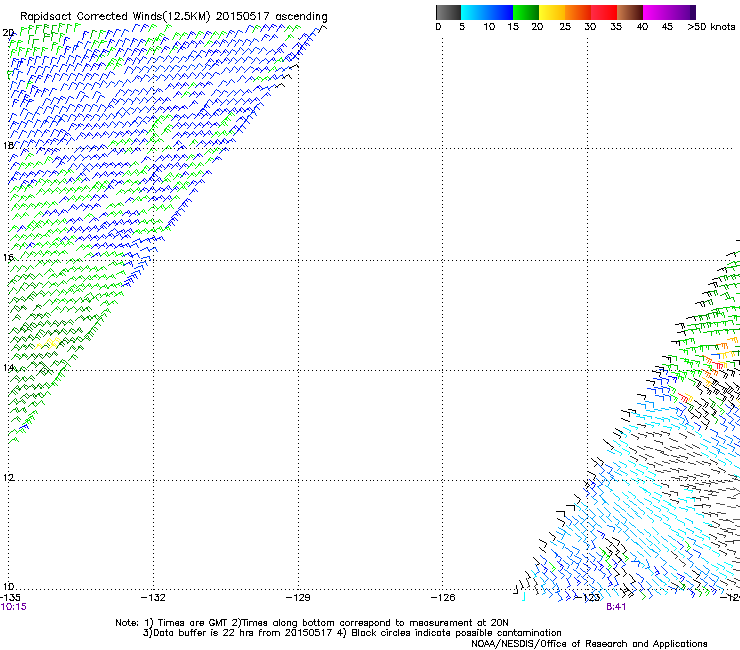Screen dimensions: 740x650
Task: Click the longitude label -132
Action: pyautogui.click(x=154, y=598)
